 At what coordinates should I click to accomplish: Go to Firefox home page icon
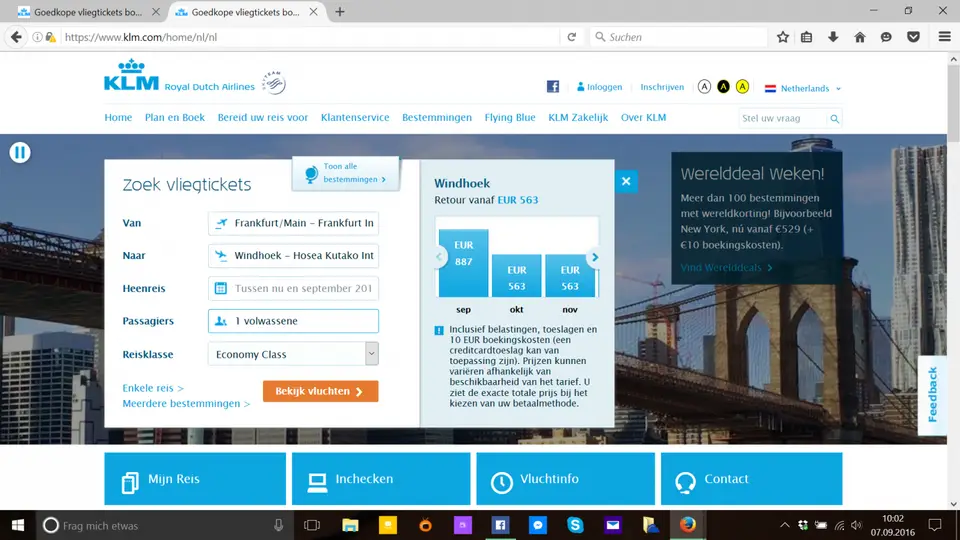[x=860, y=37]
